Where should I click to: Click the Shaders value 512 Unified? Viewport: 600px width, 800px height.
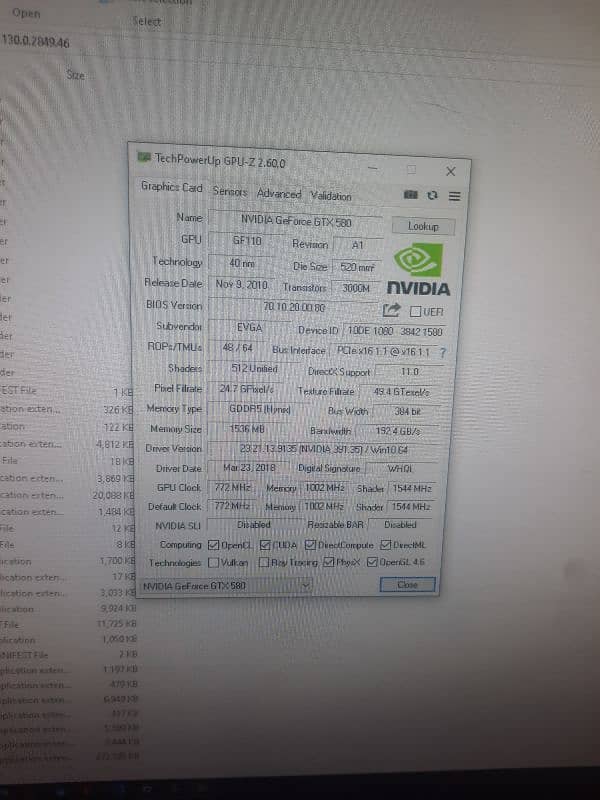[254, 368]
